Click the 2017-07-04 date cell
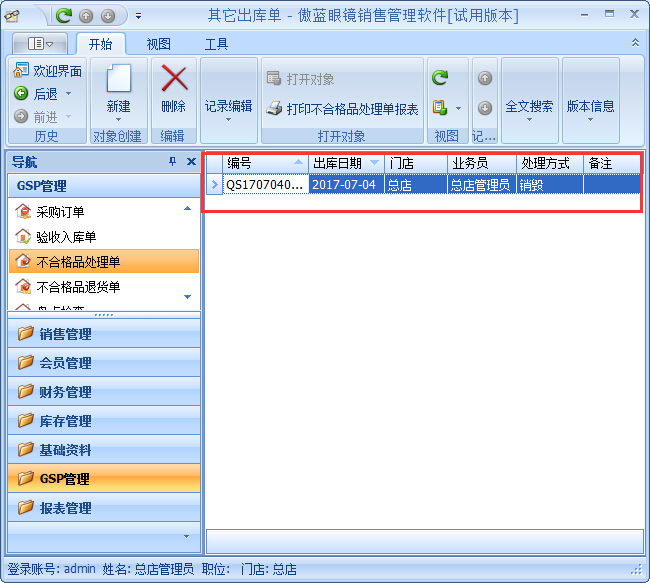 pos(347,185)
